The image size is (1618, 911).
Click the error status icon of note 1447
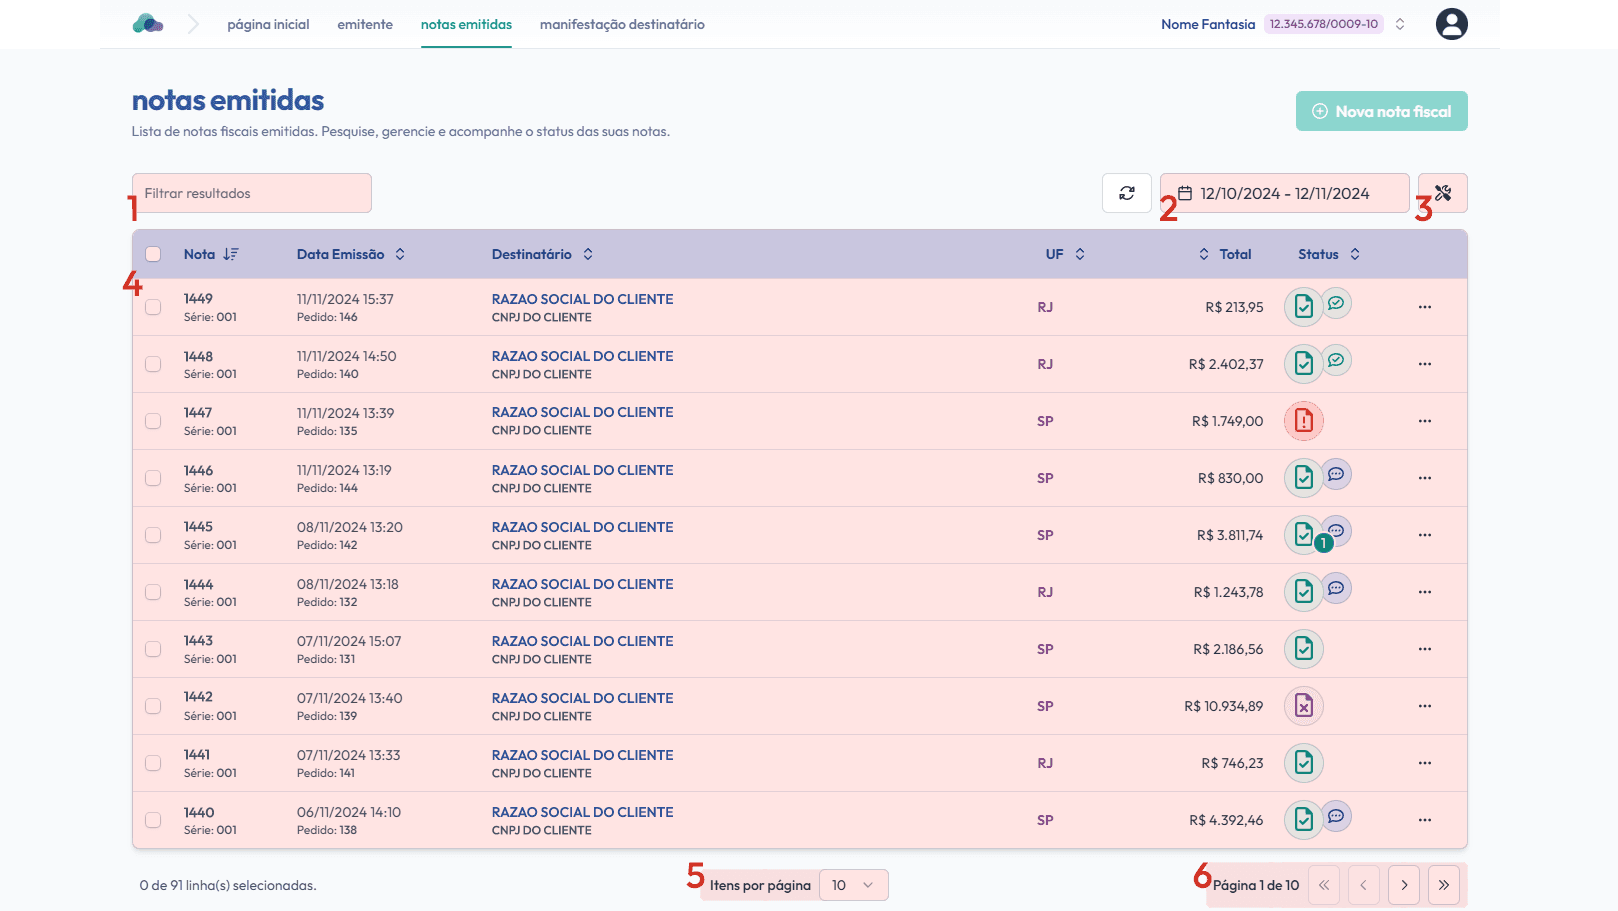(1303, 421)
